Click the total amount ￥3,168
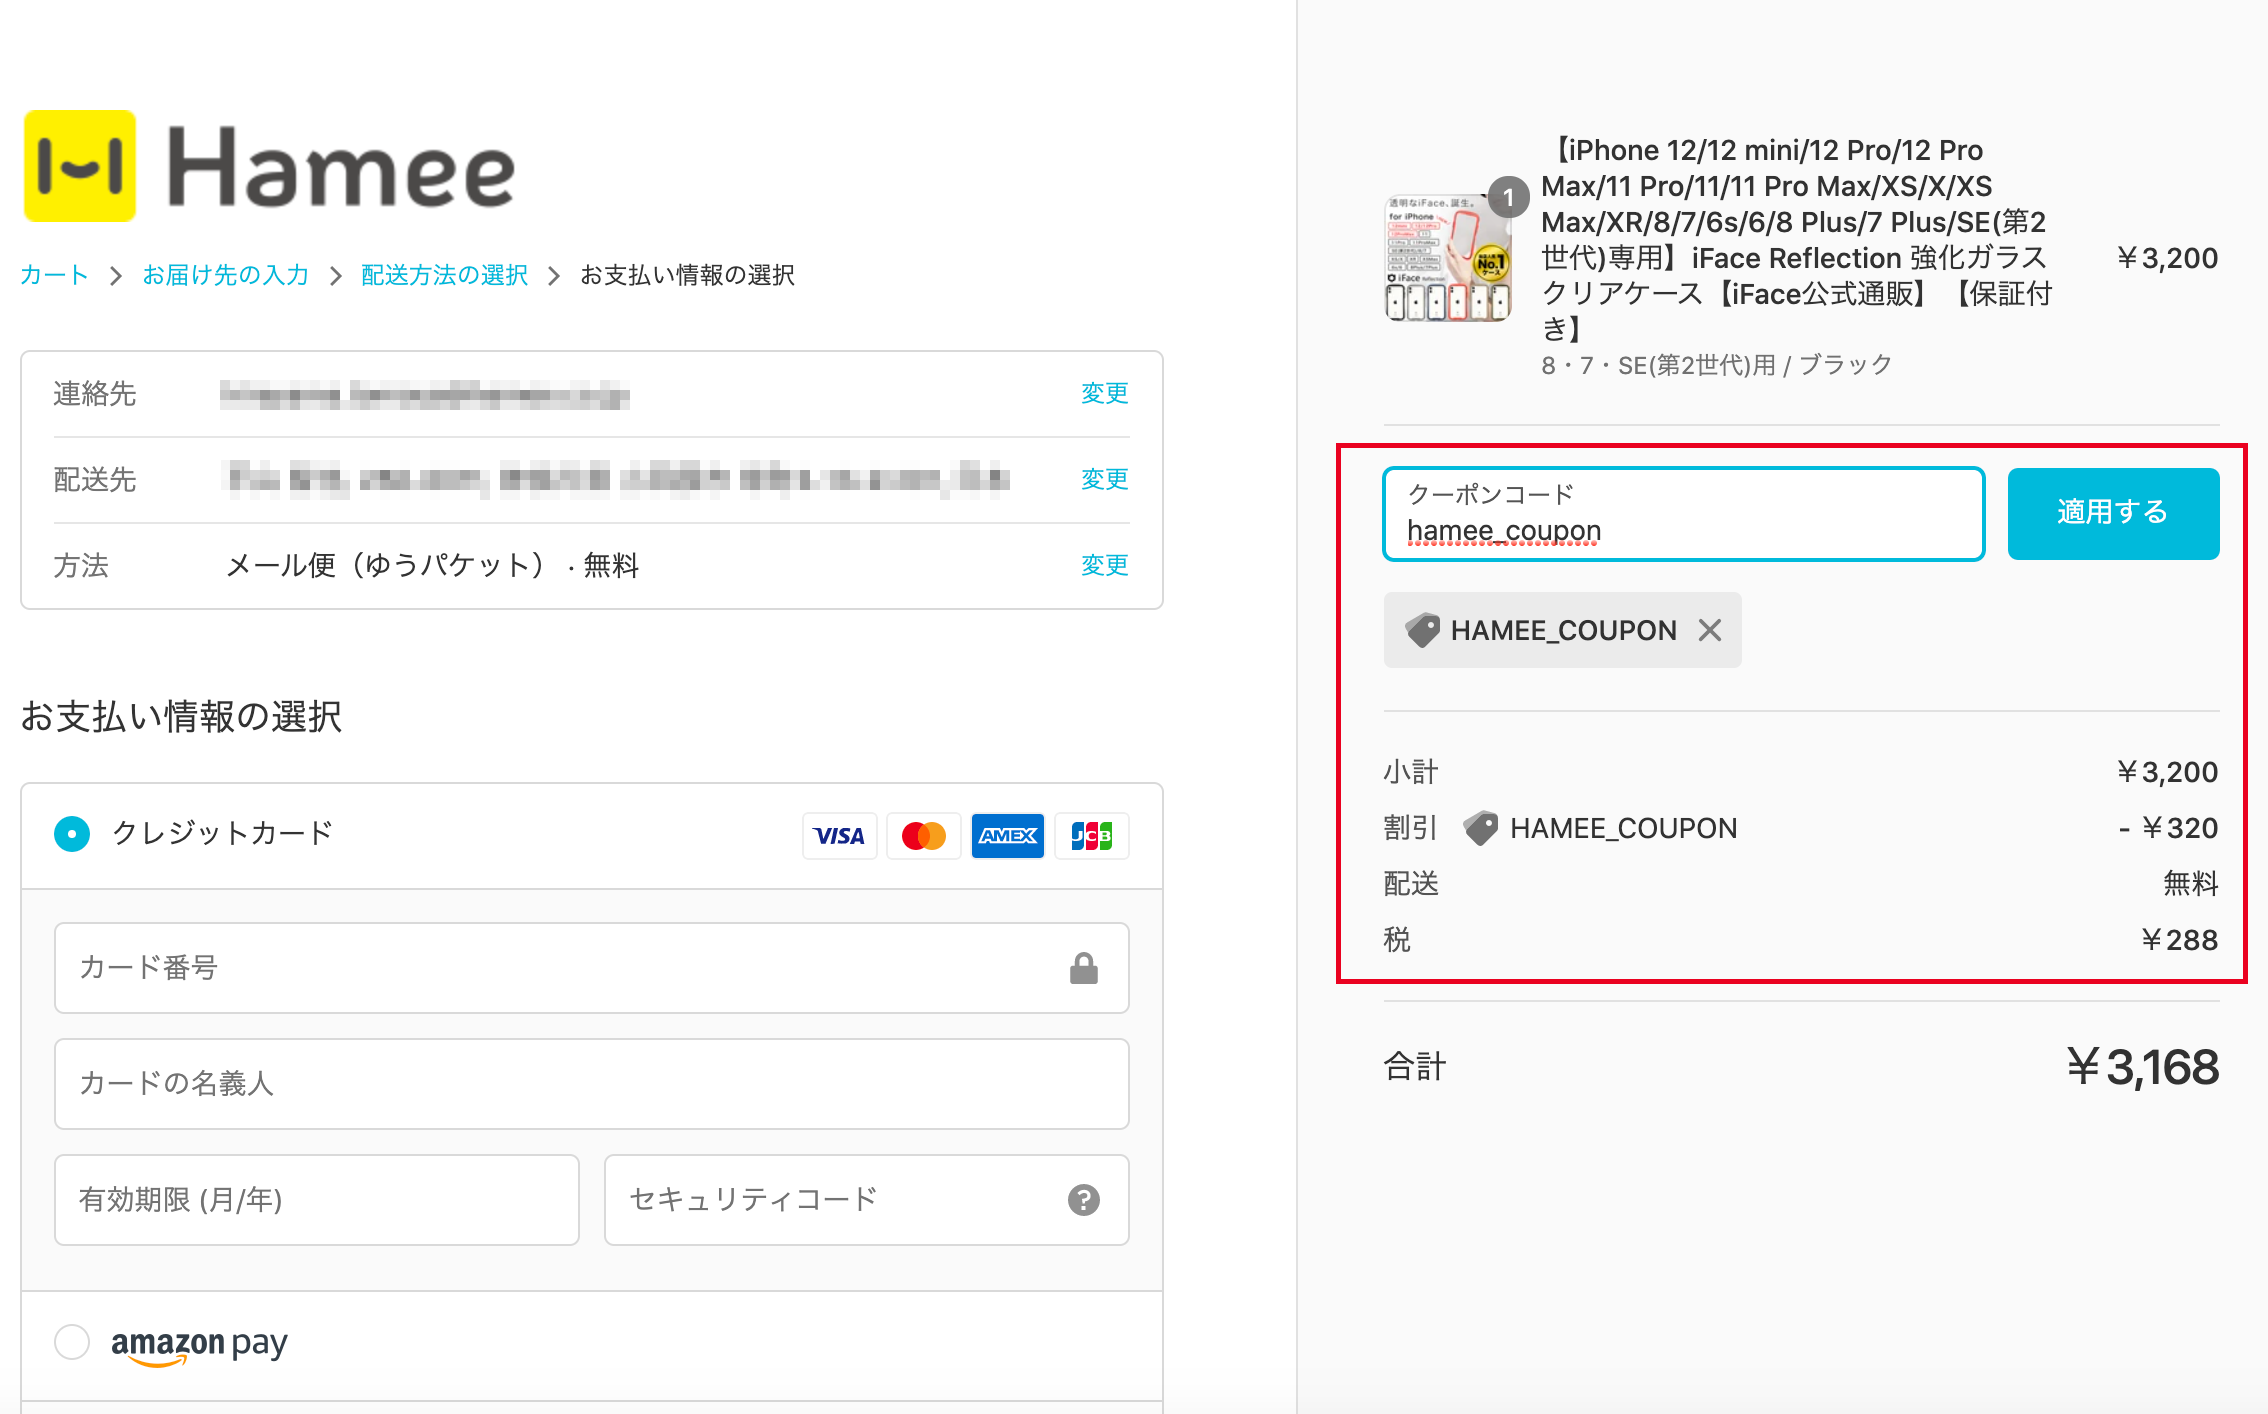The width and height of the screenshot is (2268, 1414). coord(2142,1067)
